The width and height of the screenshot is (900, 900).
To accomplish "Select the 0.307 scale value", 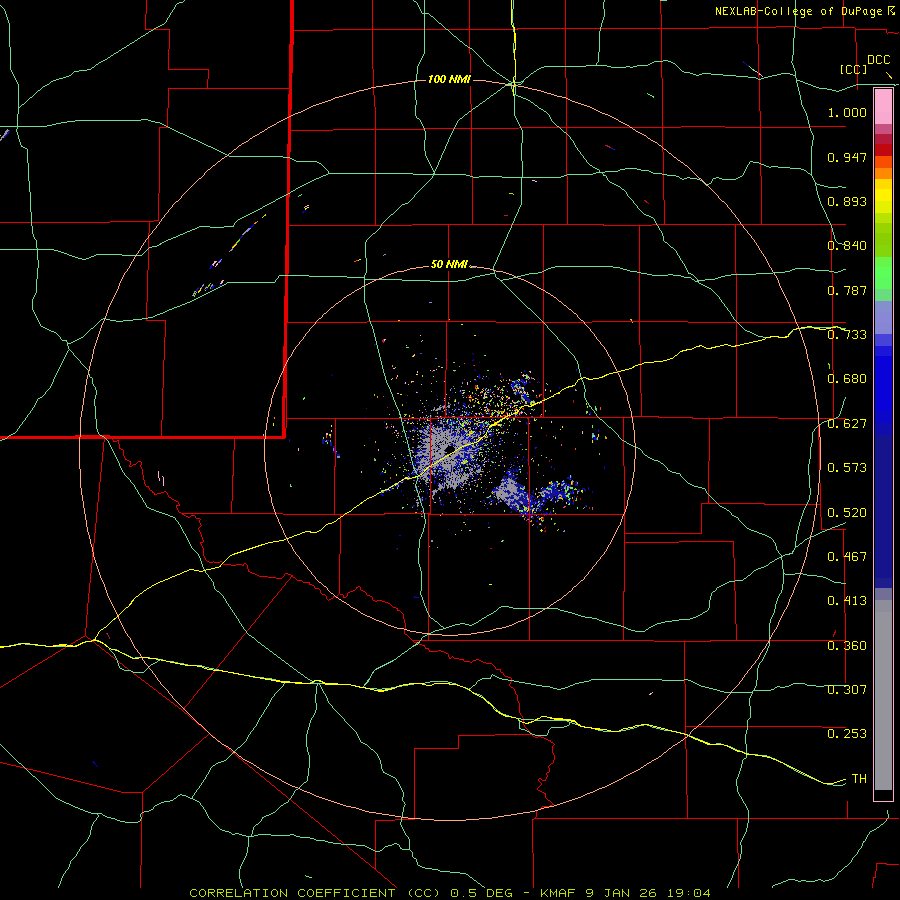I will (847, 690).
